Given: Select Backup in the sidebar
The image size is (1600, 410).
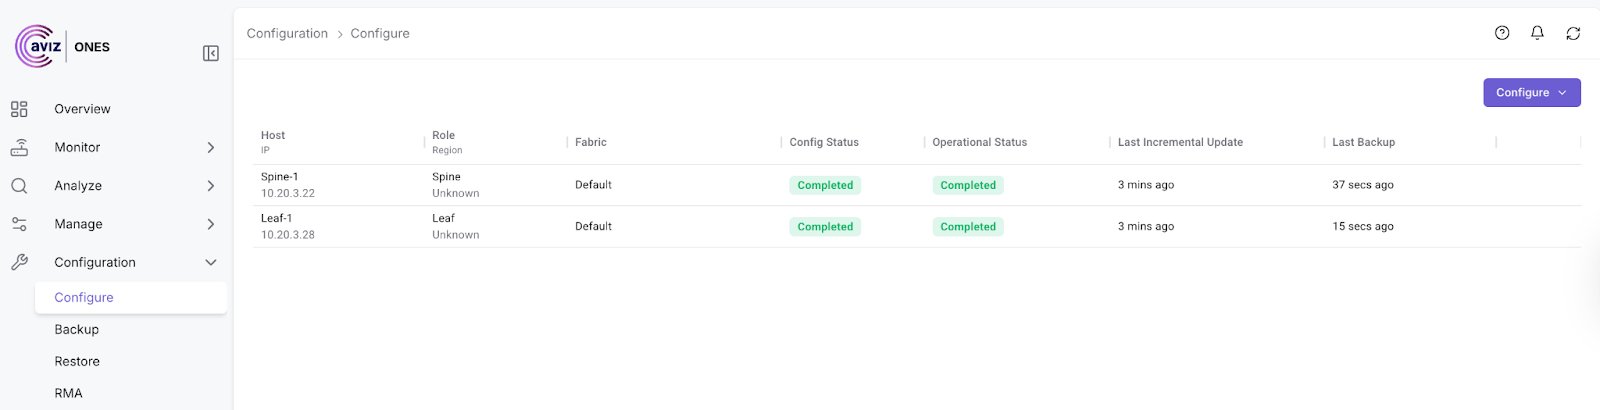Looking at the screenshot, I should pyautogui.click(x=77, y=329).
